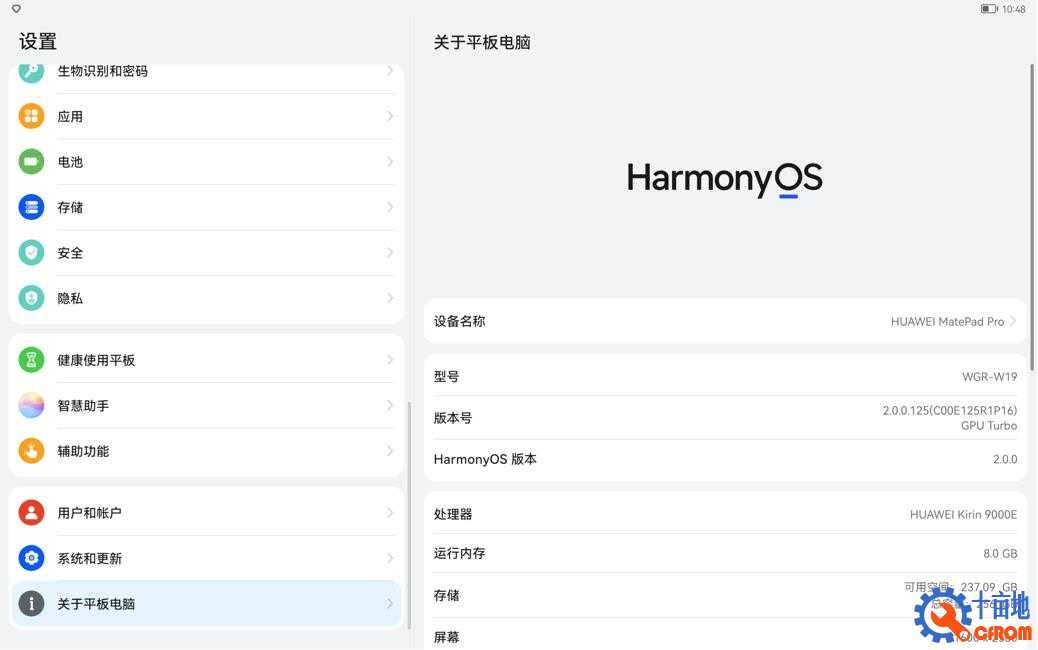Check the battery indicator in status bar
Screen dimensions: 1038x650
989,9
